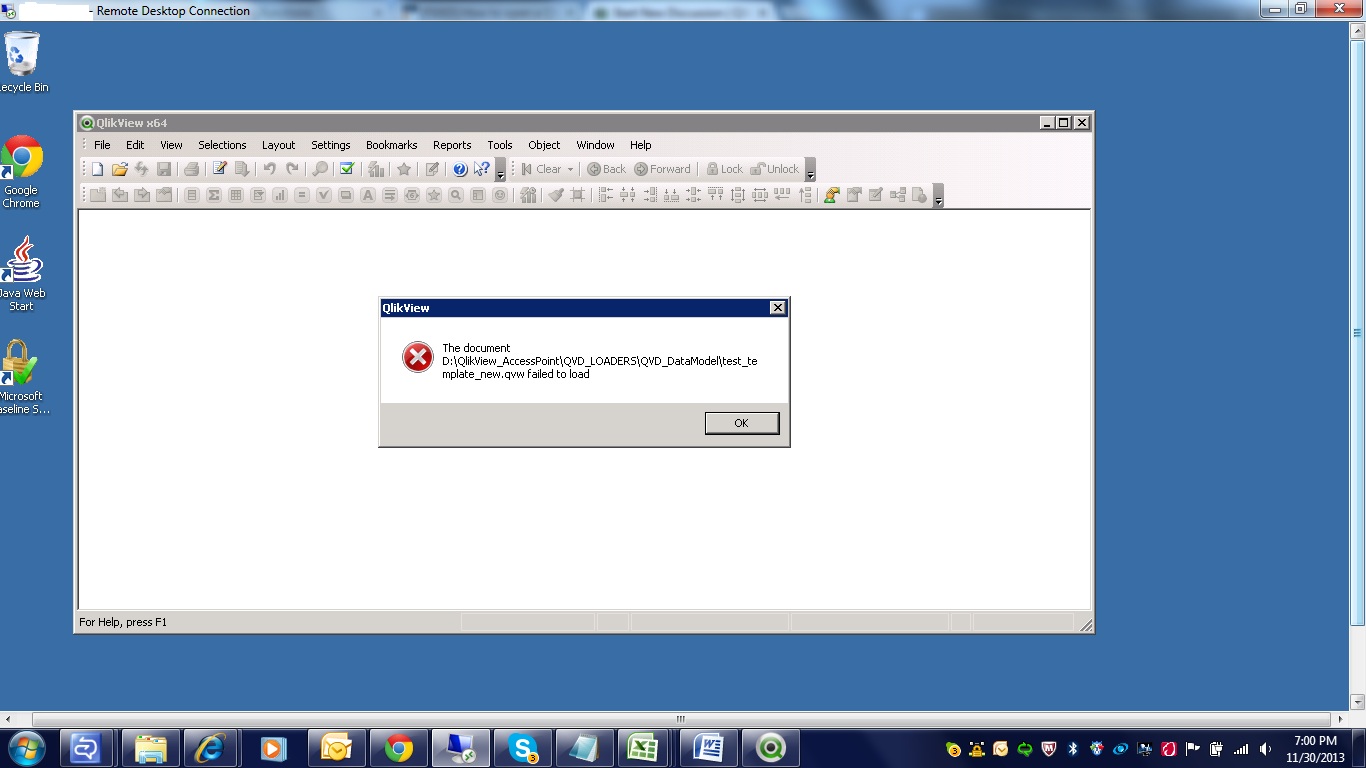Viewport: 1366px width, 768px height.
Task: Open Skype from the taskbar
Action: pyautogui.click(x=523, y=748)
